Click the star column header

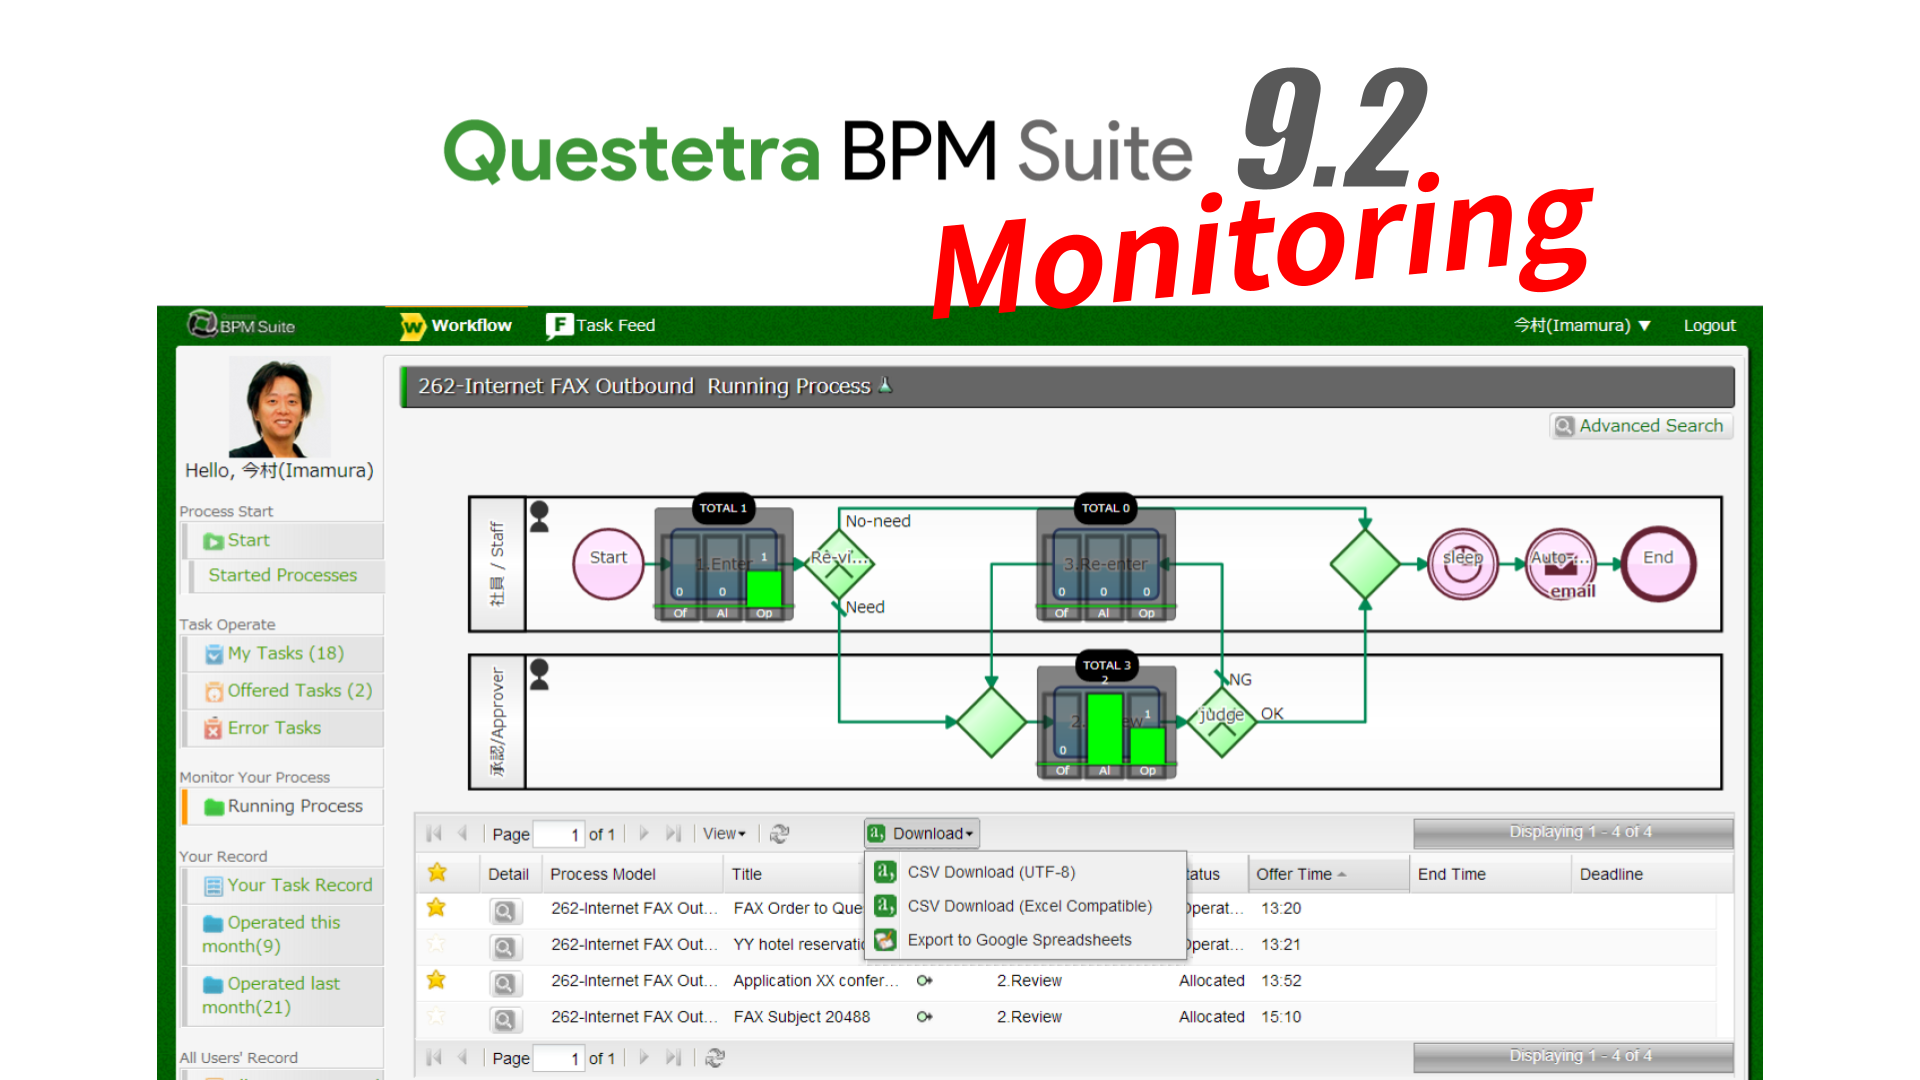pos(437,872)
